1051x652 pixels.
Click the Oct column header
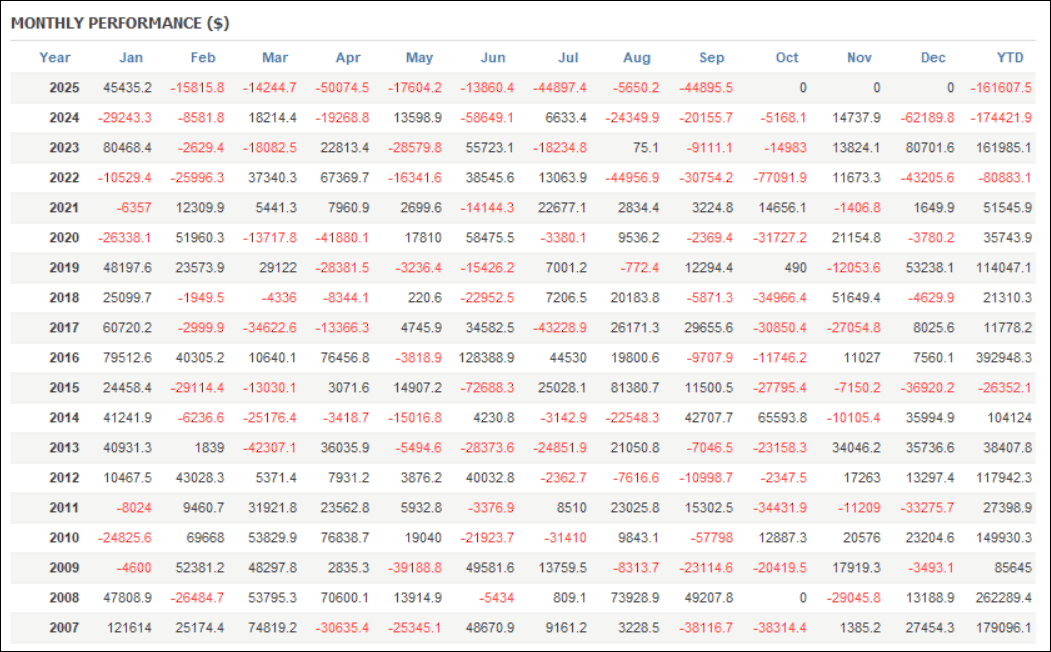787,58
